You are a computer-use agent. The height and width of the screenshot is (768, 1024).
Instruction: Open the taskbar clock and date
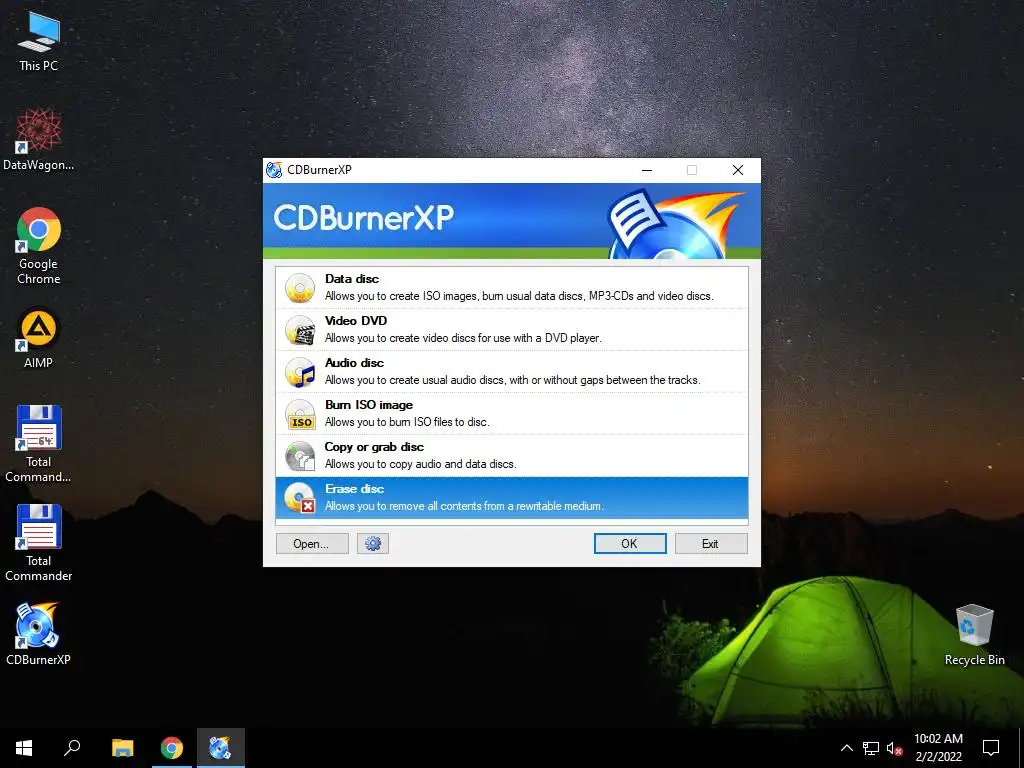pos(938,748)
